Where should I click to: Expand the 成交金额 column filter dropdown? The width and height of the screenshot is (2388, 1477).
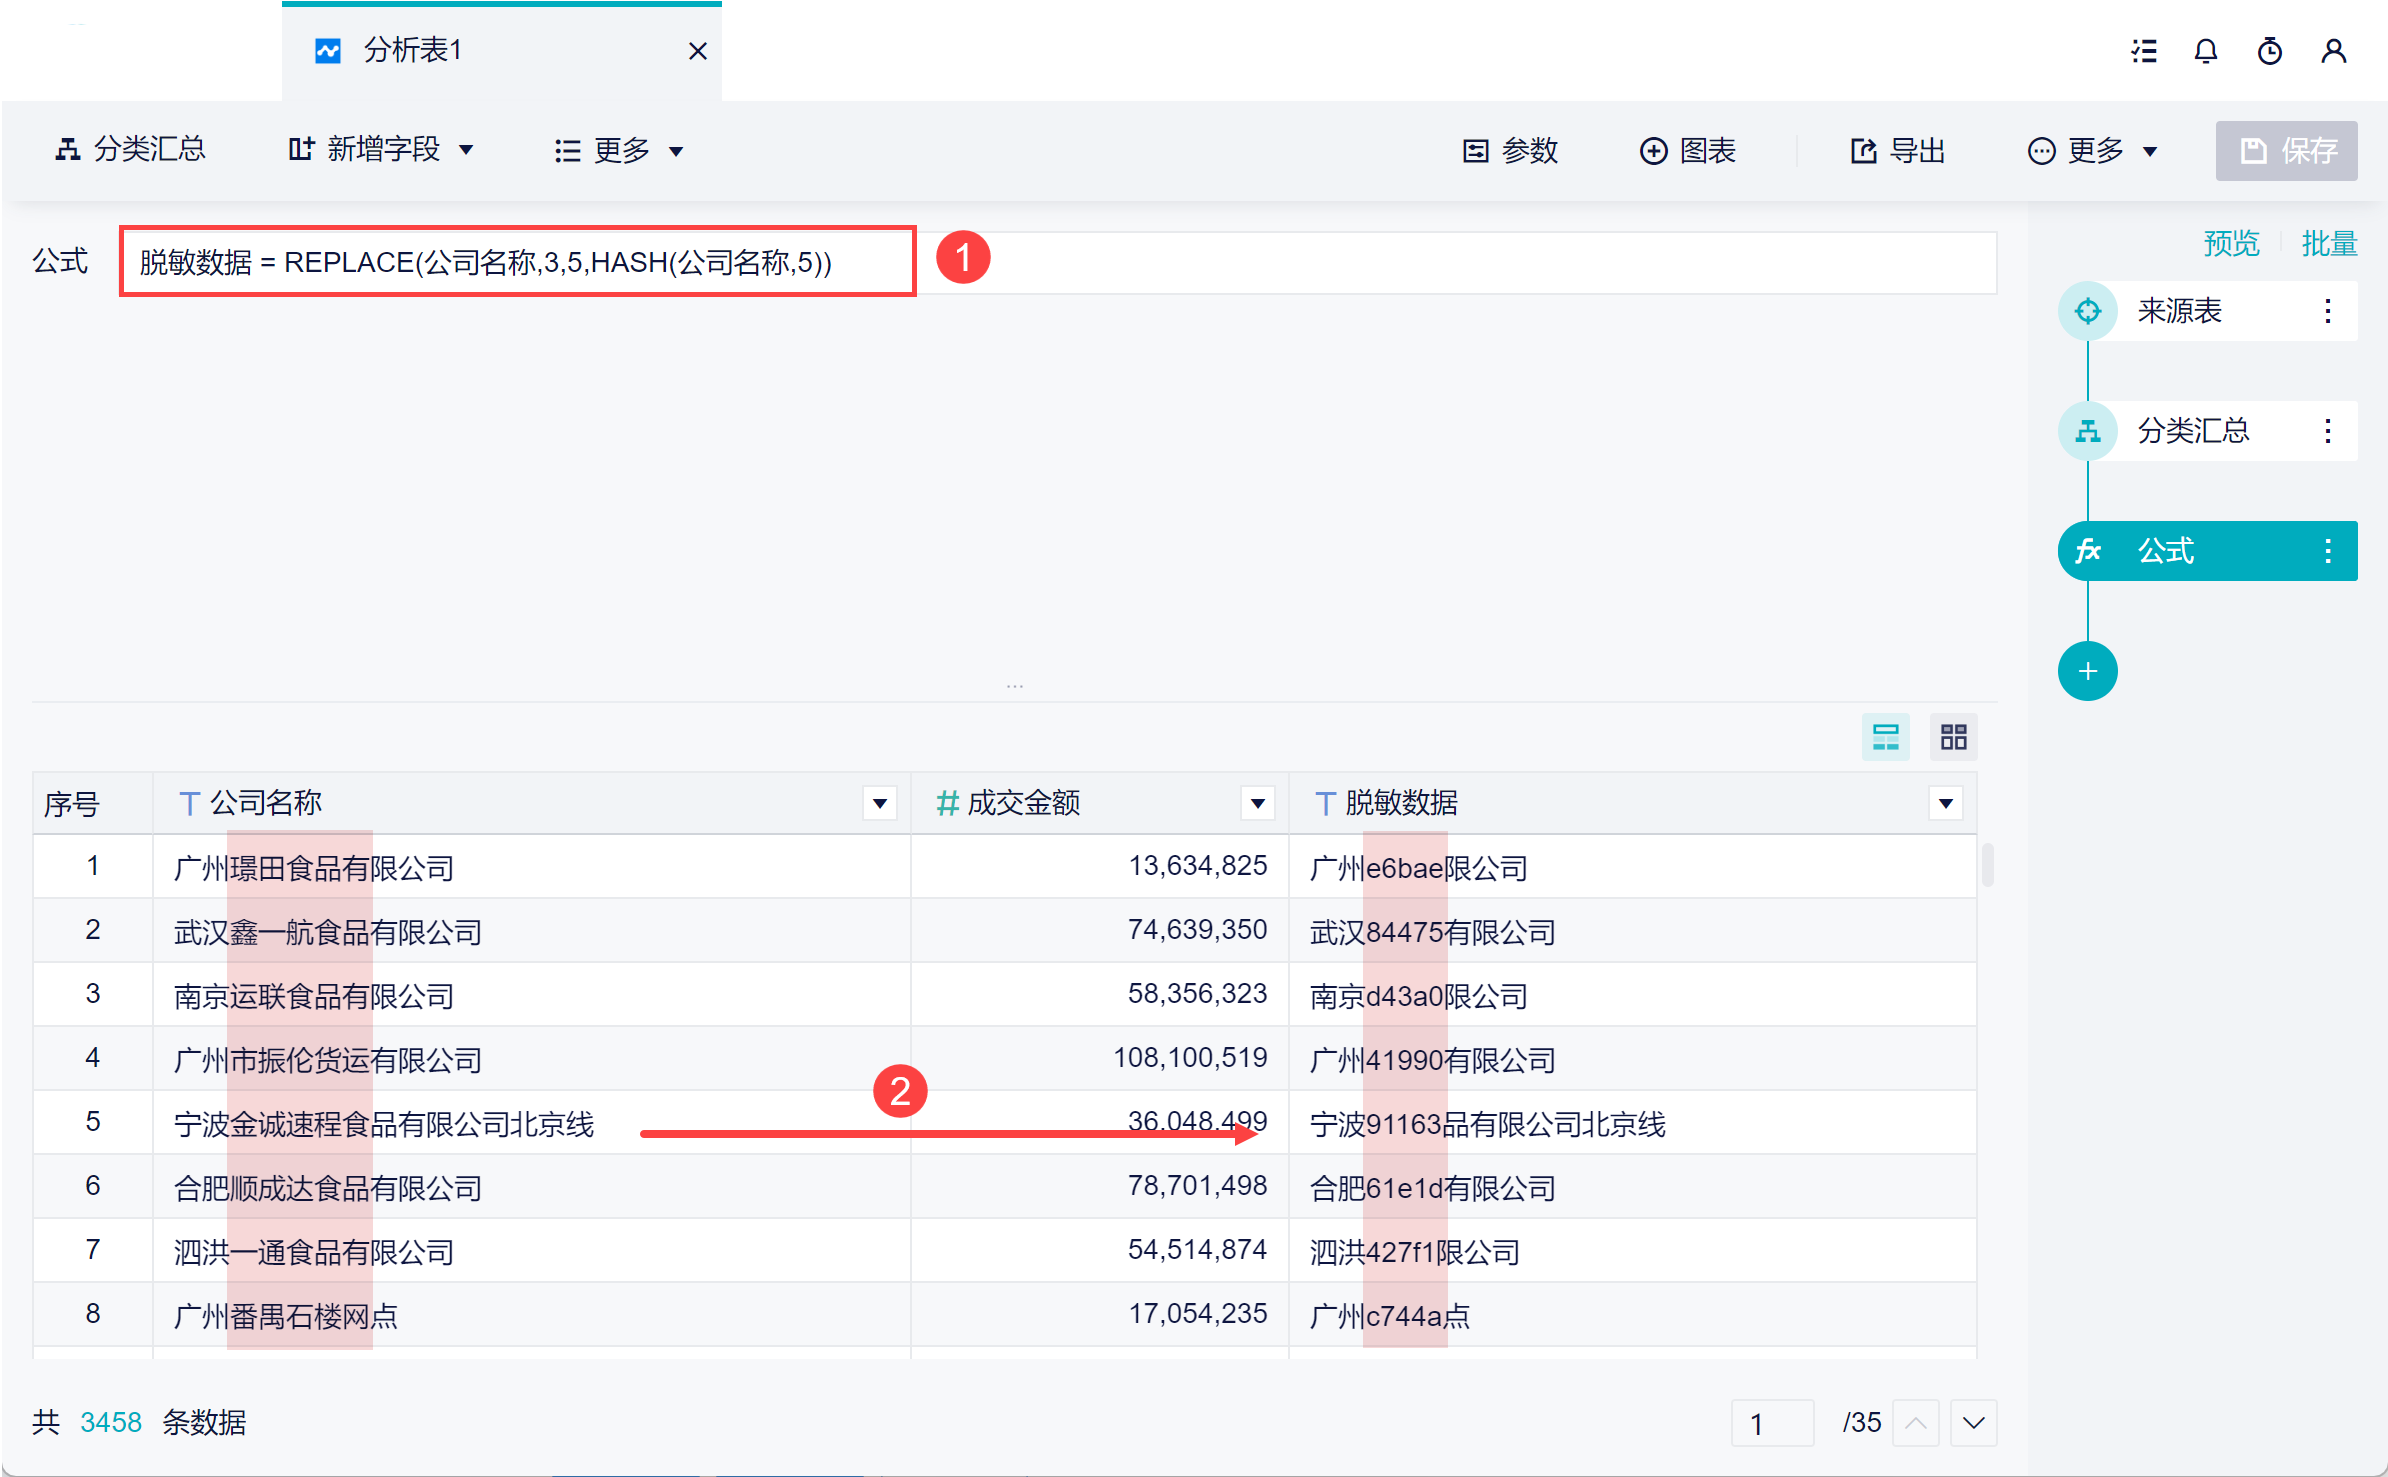coord(1257,803)
